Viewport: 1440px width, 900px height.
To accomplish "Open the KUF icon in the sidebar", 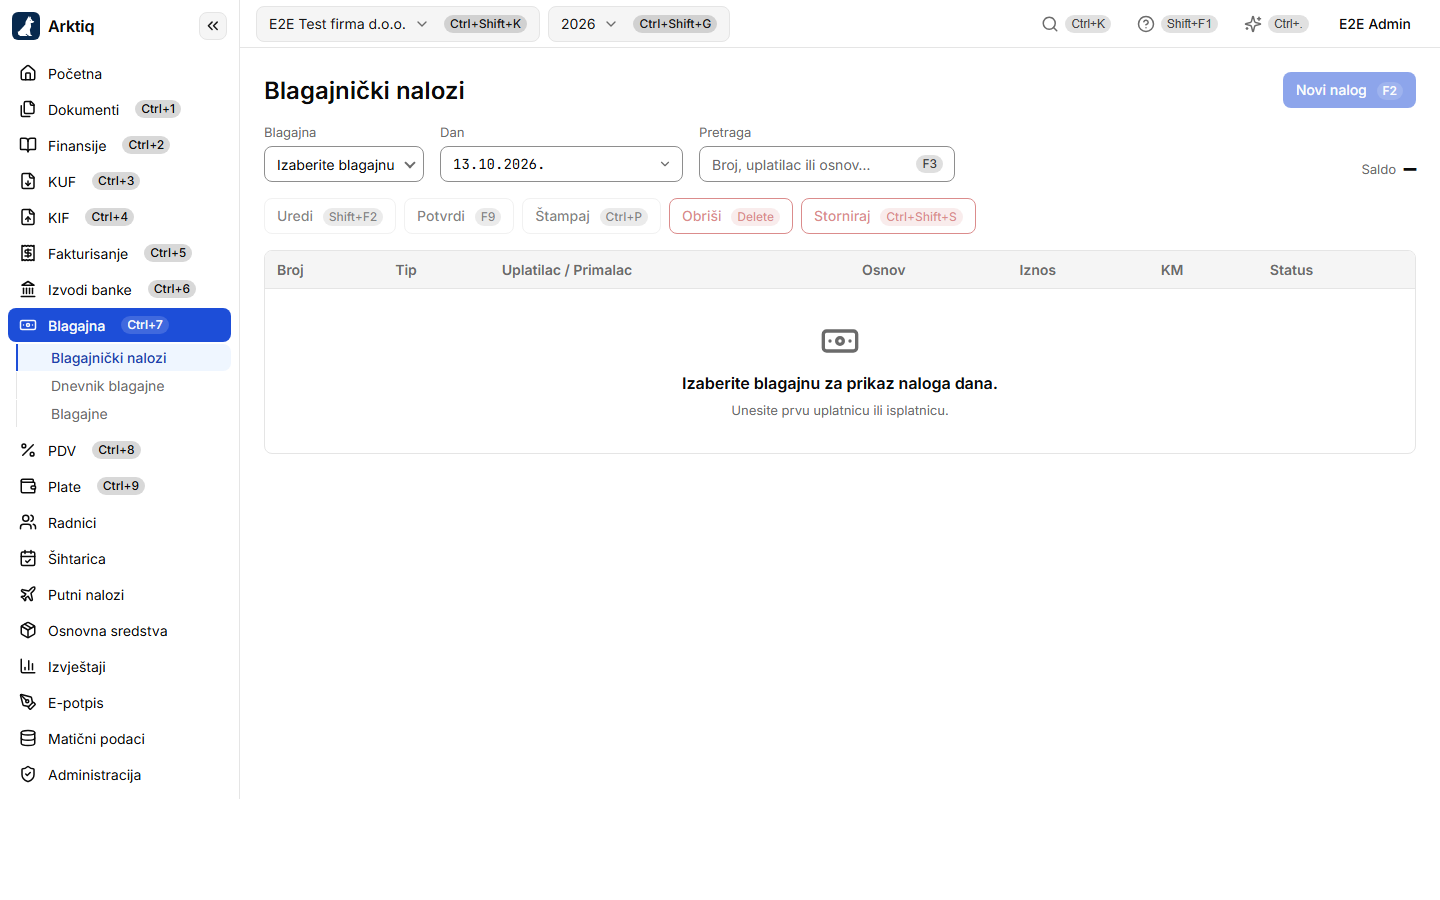I will [x=28, y=181].
